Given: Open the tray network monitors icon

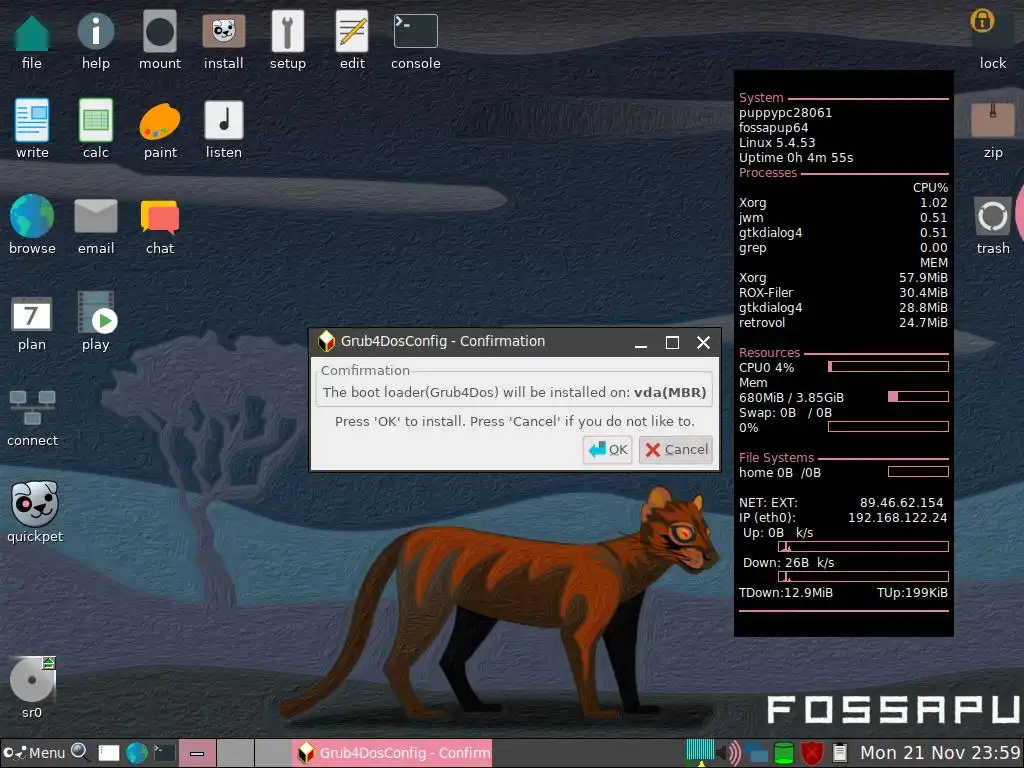Looking at the screenshot, I should click(756, 753).
